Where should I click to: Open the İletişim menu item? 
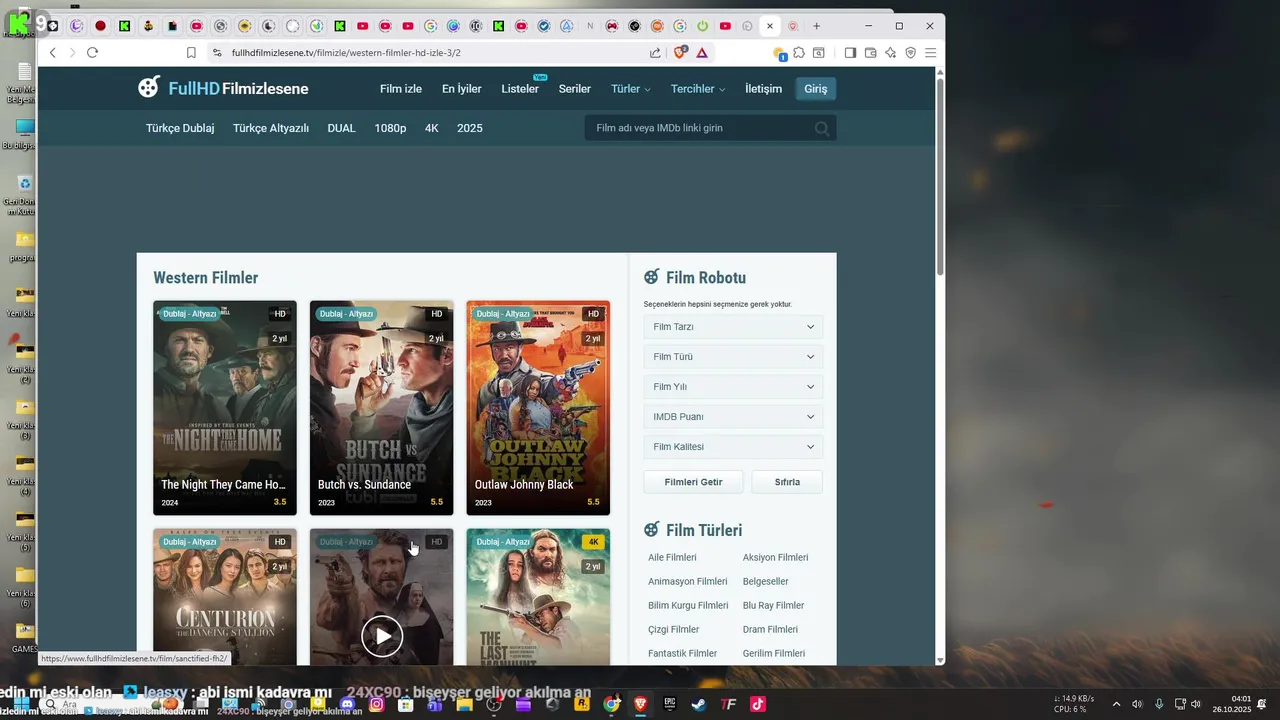pyautogui.click(x=764, y=89)
